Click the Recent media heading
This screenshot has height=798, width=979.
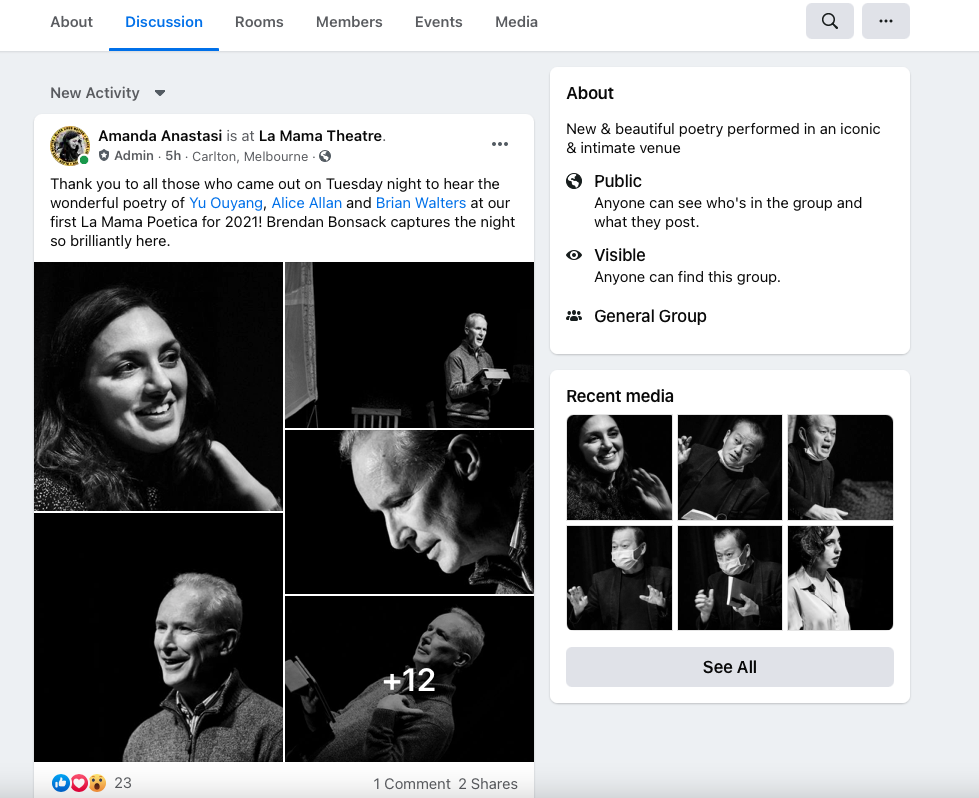619,396
